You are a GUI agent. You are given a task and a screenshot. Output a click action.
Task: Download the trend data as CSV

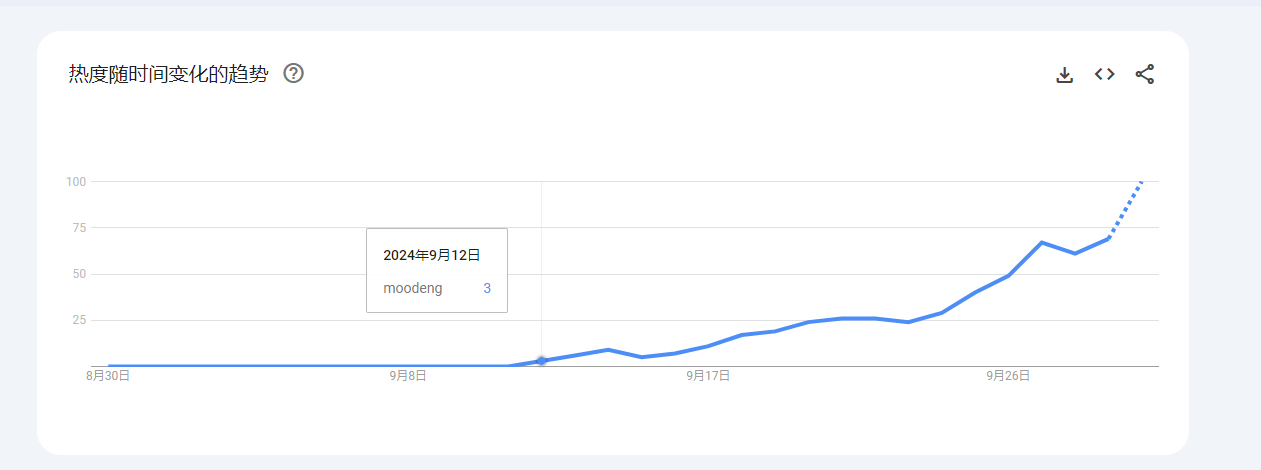click(x=1065, y=75)
